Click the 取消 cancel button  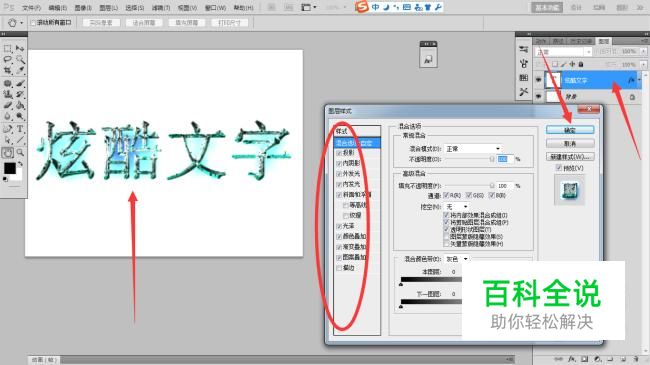pos(570,144)
